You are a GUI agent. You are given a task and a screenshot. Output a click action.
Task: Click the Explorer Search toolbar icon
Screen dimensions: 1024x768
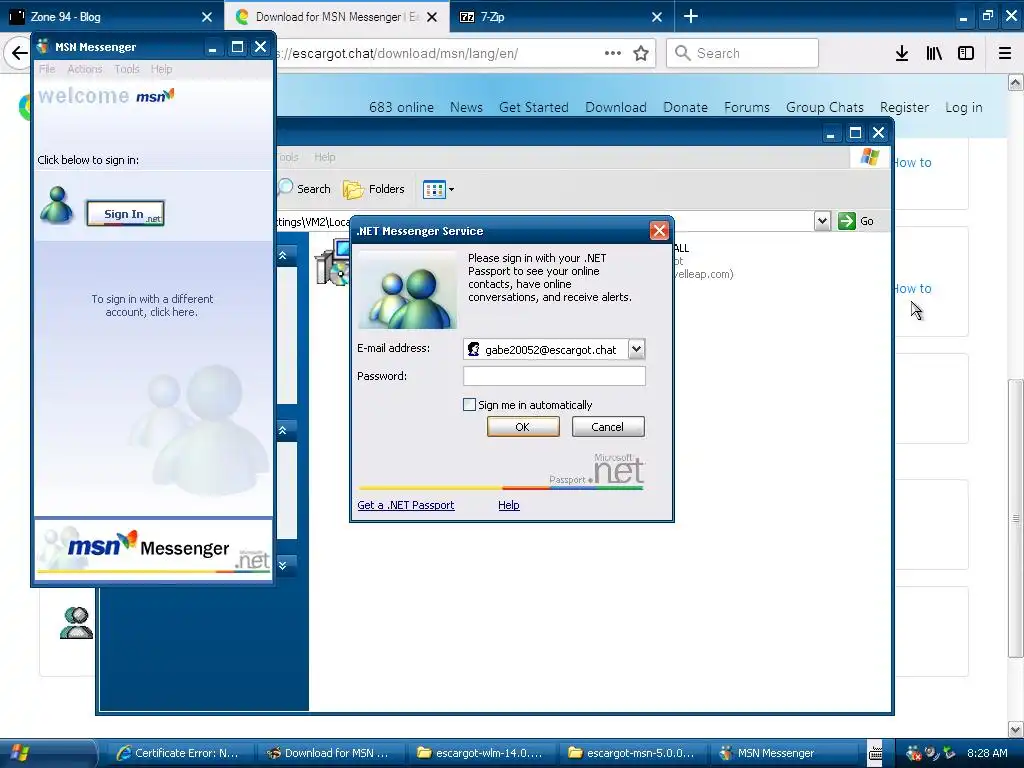click(285, 188)
